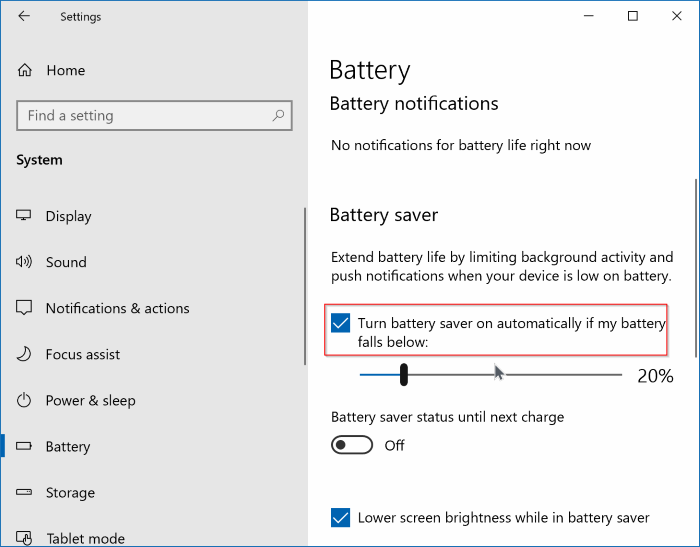This screenshot has width=700, height=547.
Task: Open Focus assist settings
Action: [153, 354]
